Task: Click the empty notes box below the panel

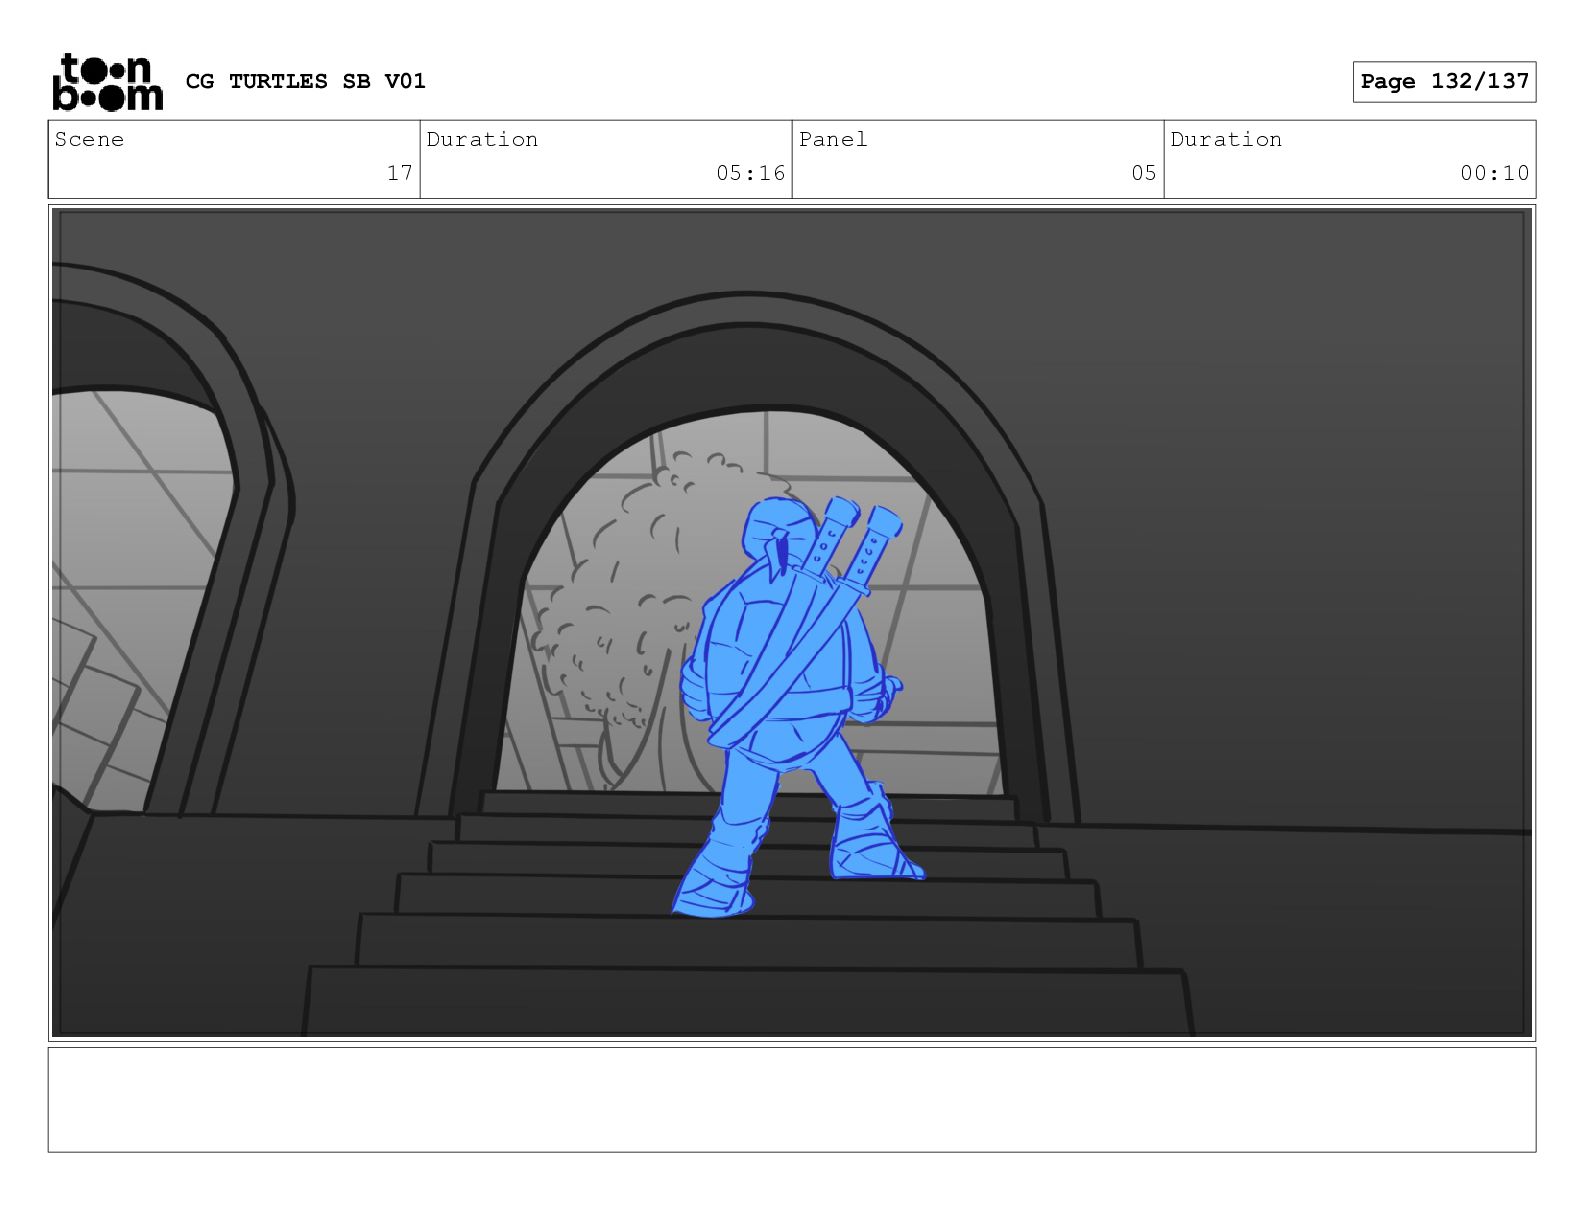Action: click(792, 1100)
